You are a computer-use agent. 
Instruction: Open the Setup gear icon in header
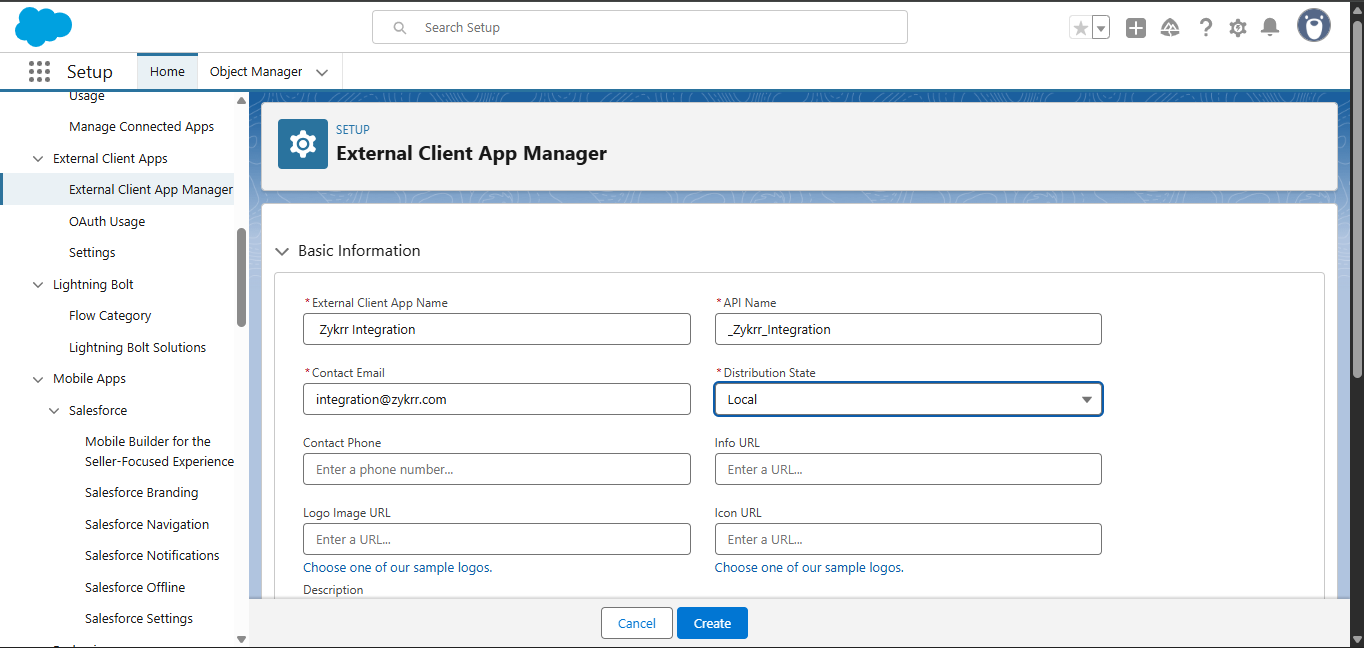pos(1238,28)
